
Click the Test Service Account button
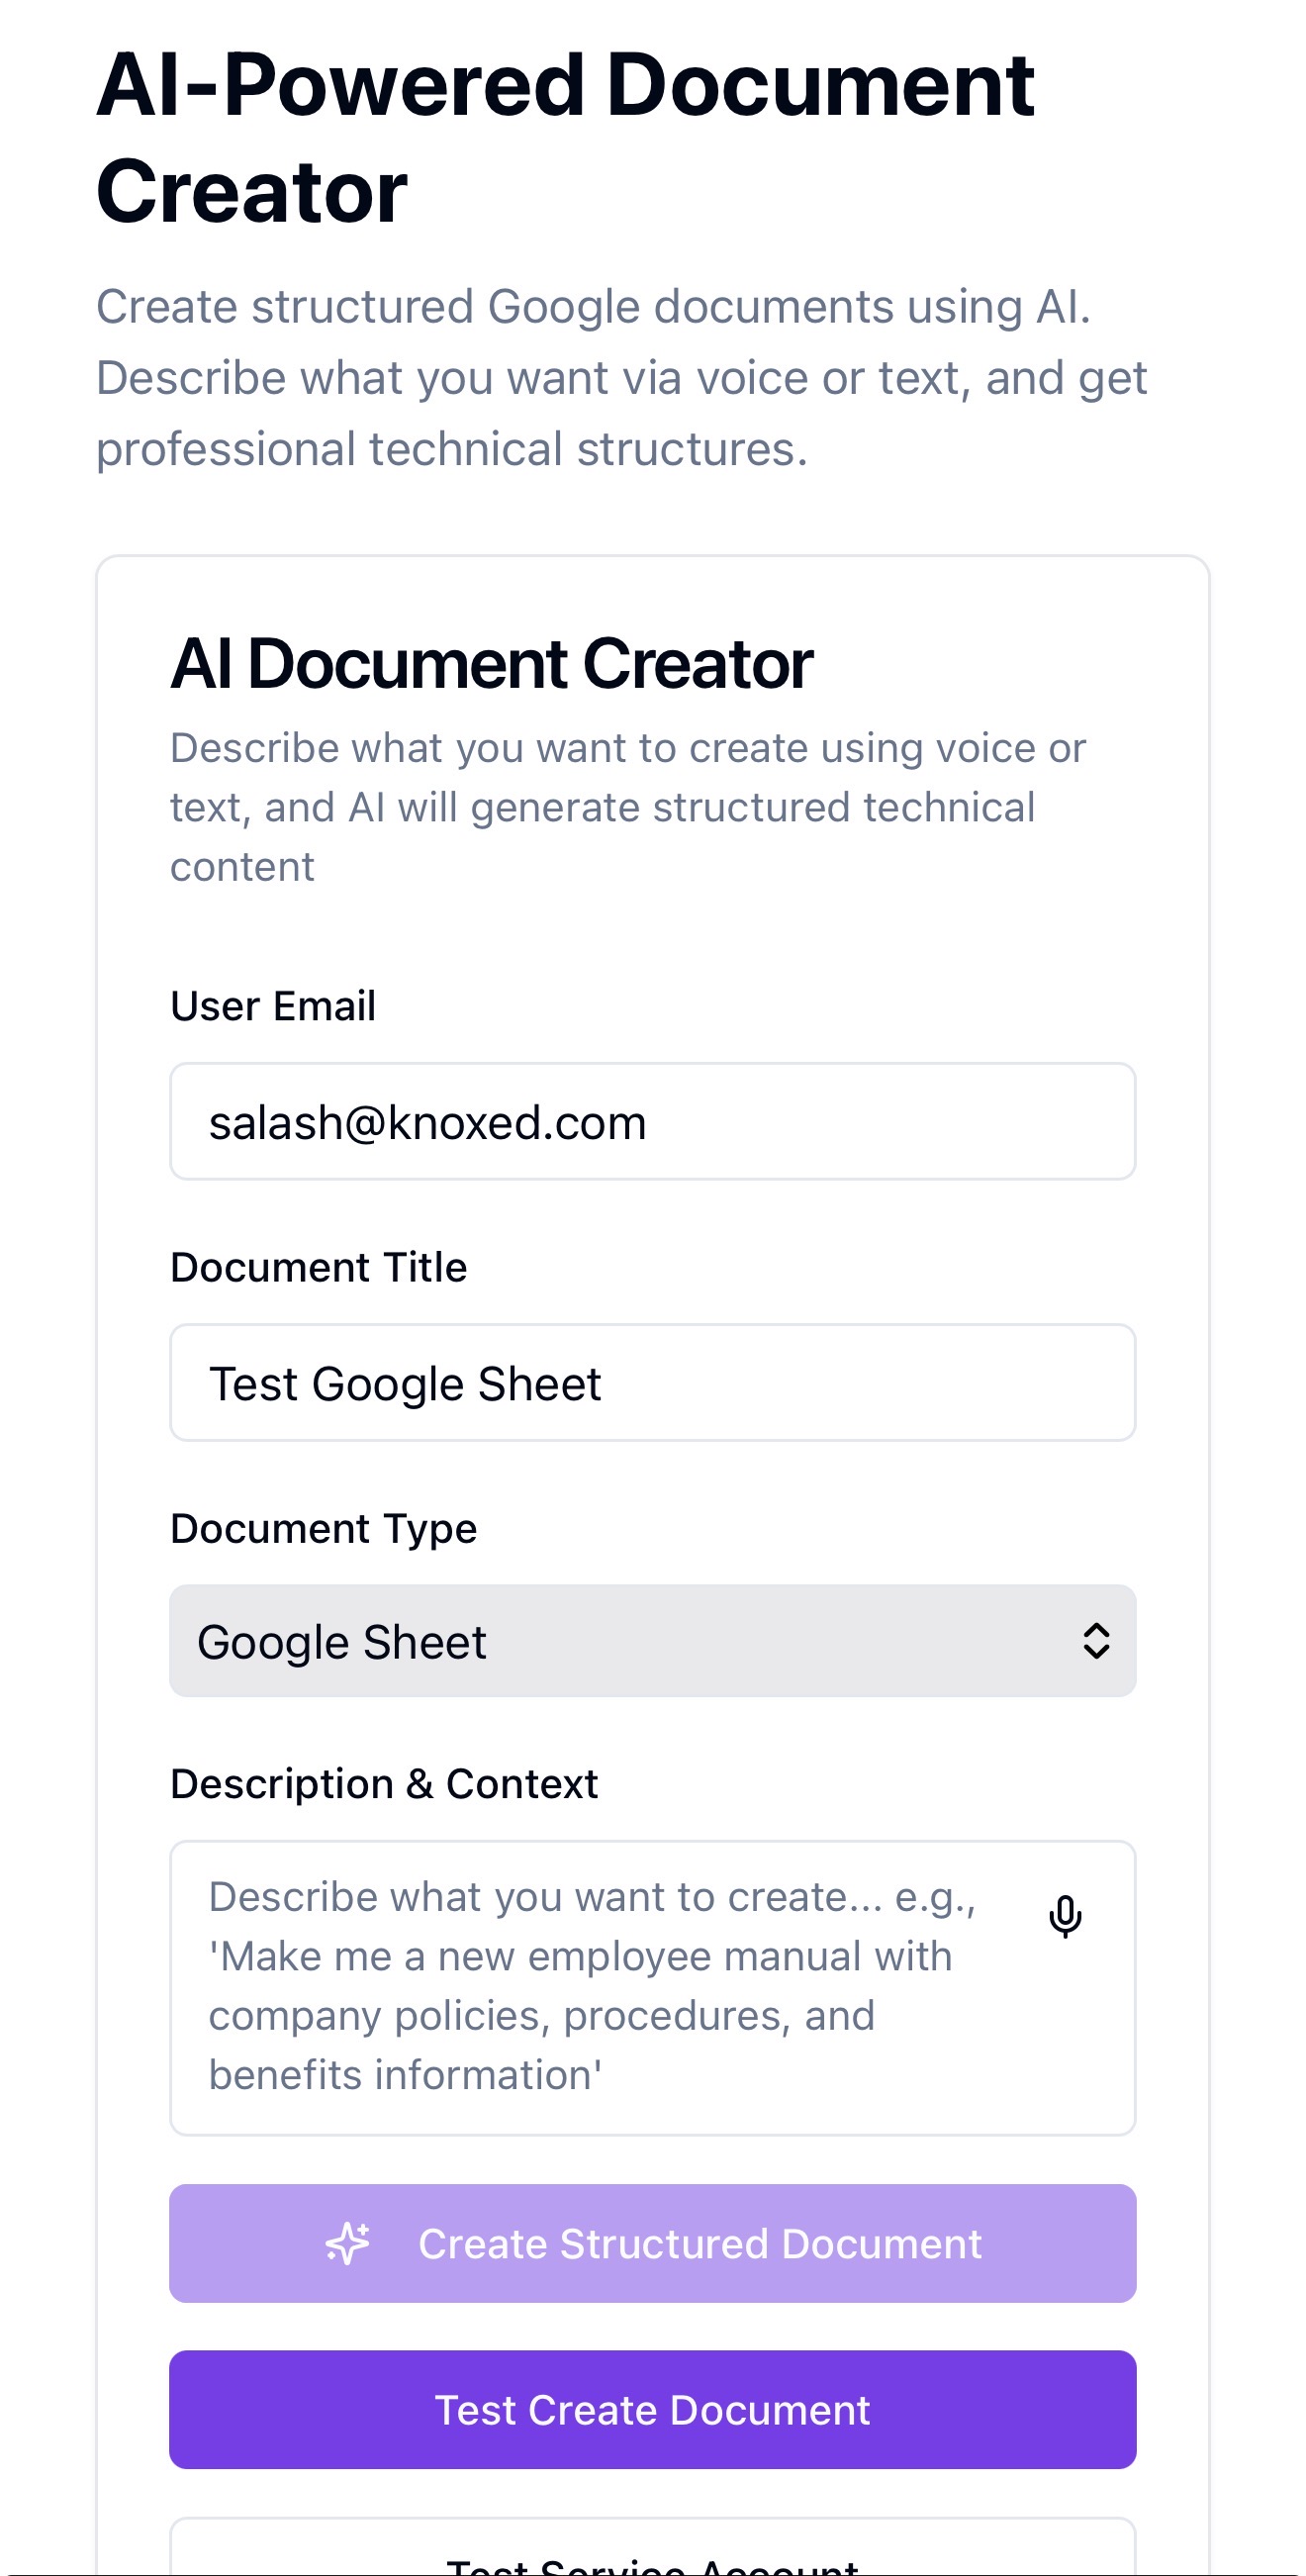pyautogui.click(x=652, y=2562)
